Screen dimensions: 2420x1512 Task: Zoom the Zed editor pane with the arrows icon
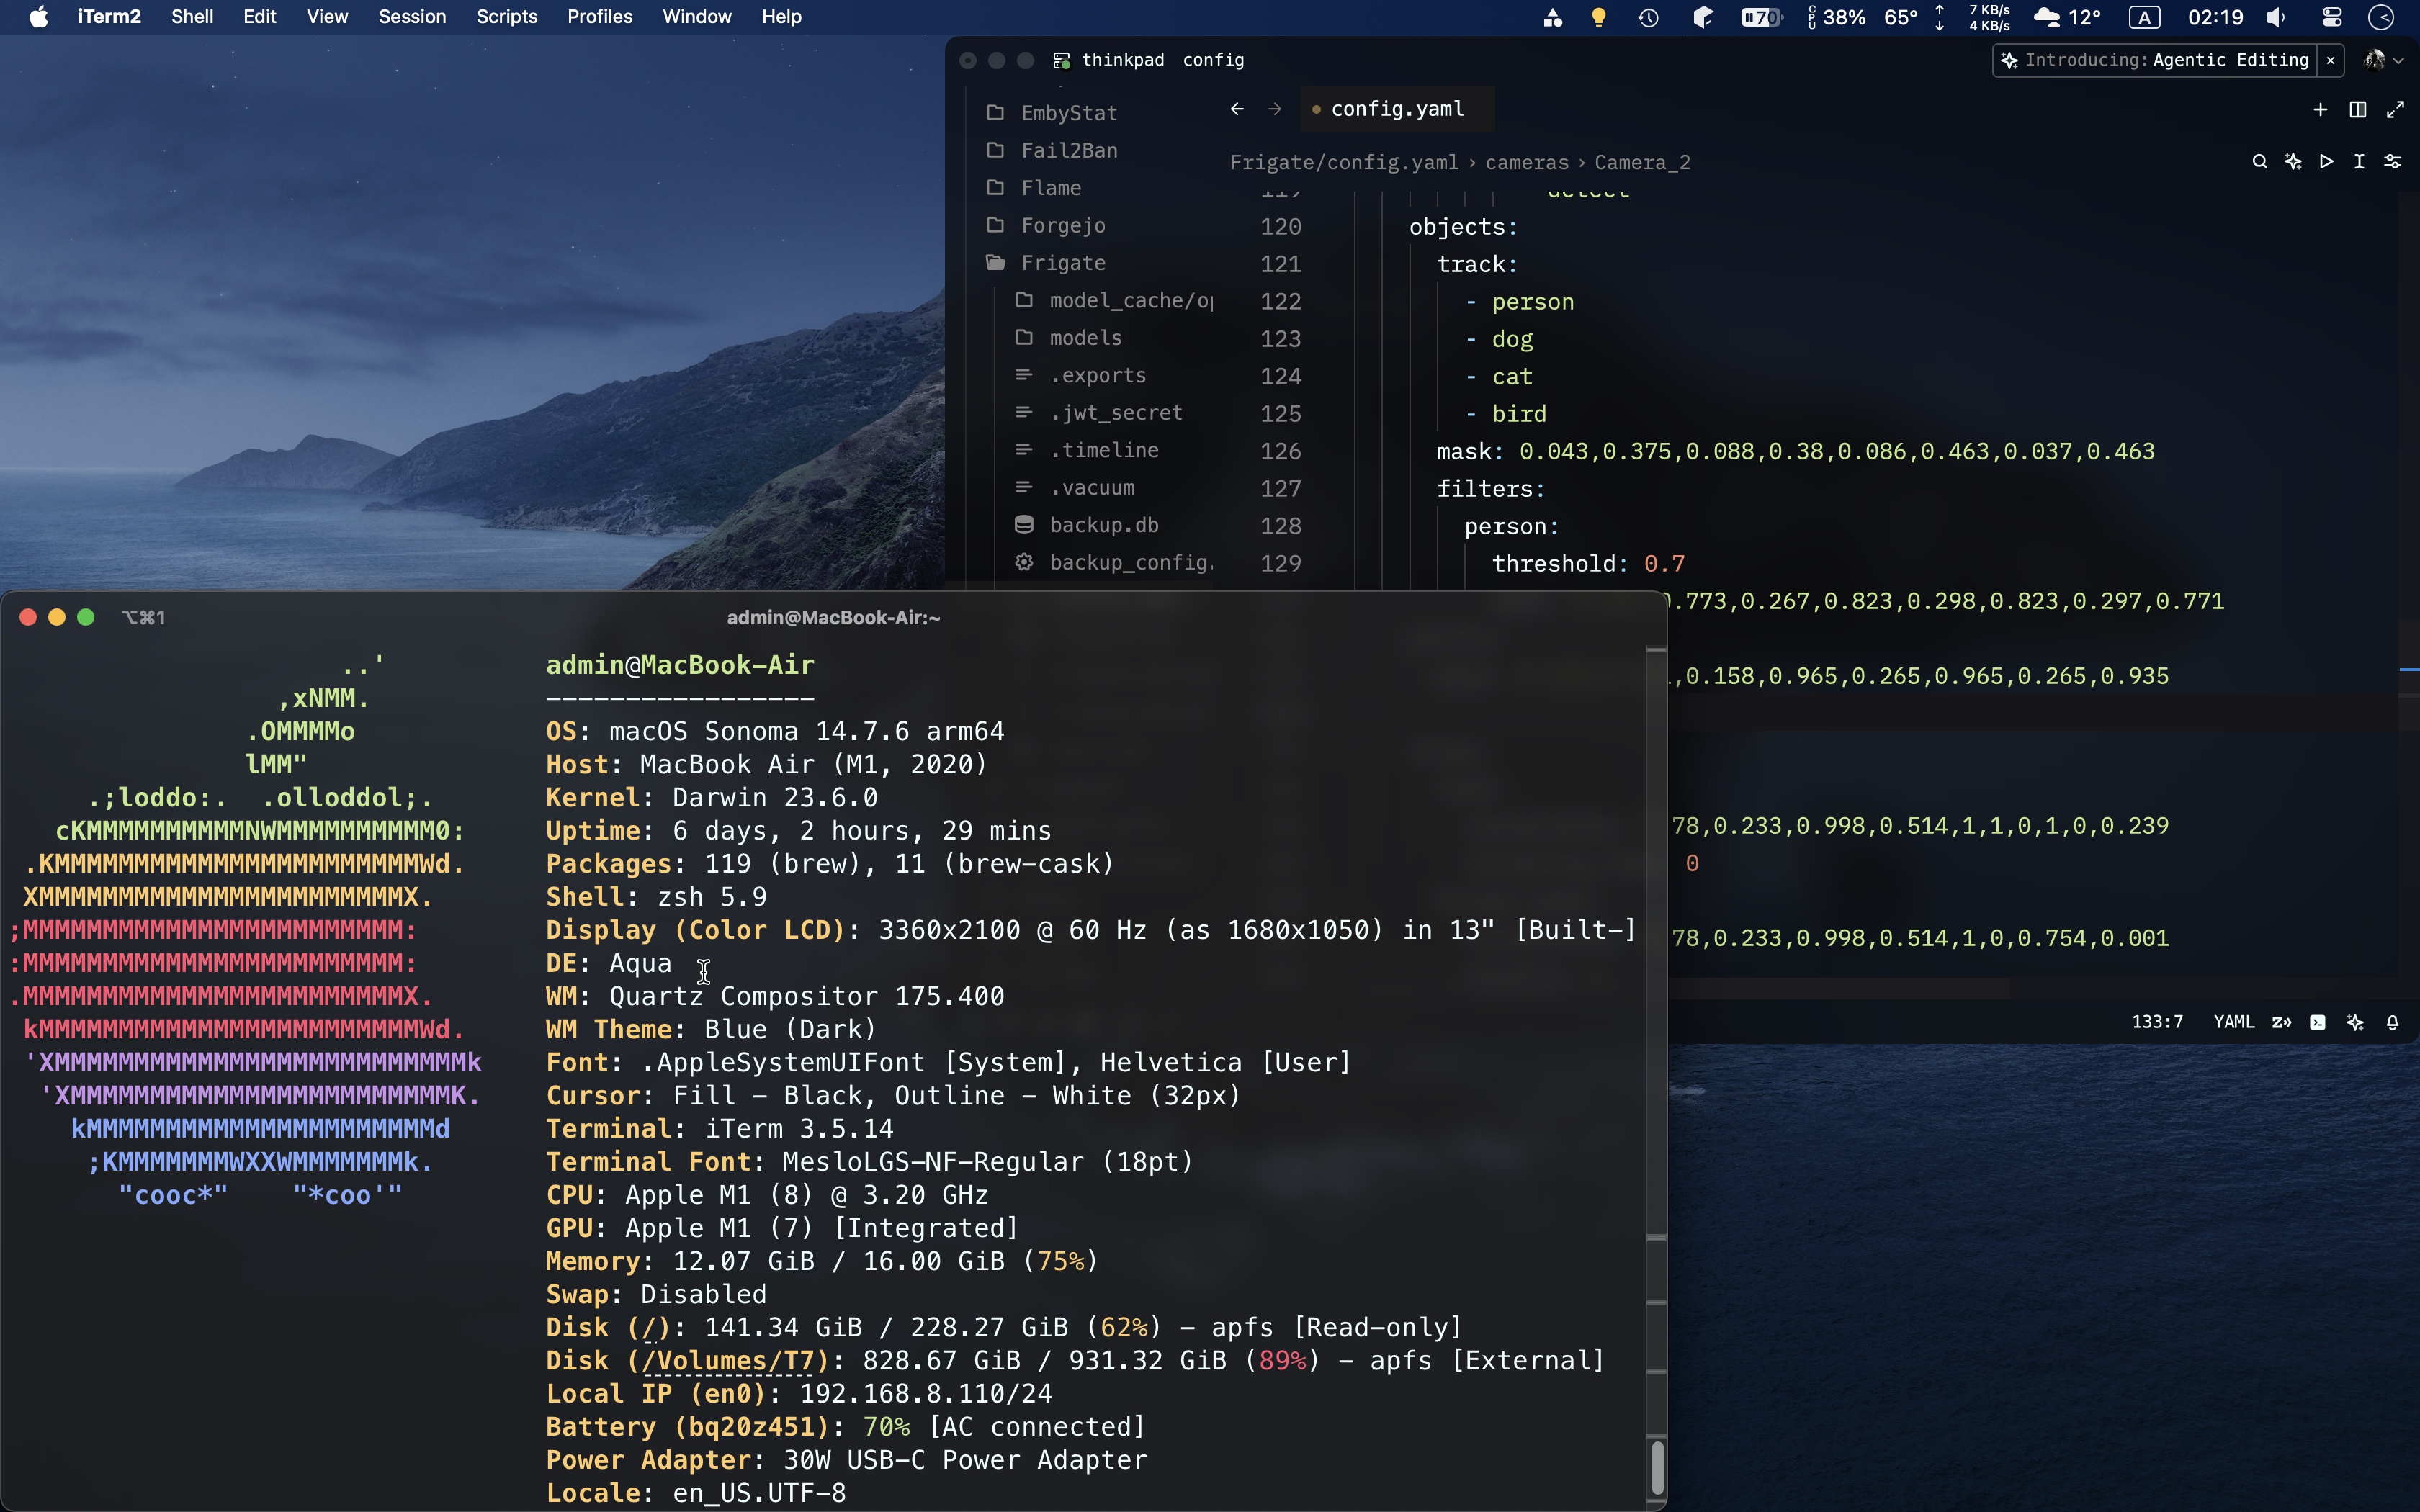point(2395,110)
